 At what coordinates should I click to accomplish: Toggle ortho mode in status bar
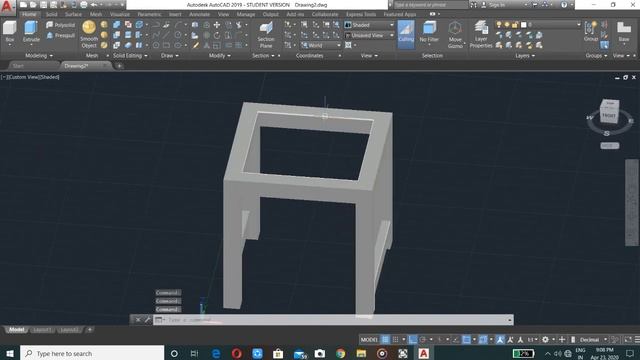pos(413,340)
